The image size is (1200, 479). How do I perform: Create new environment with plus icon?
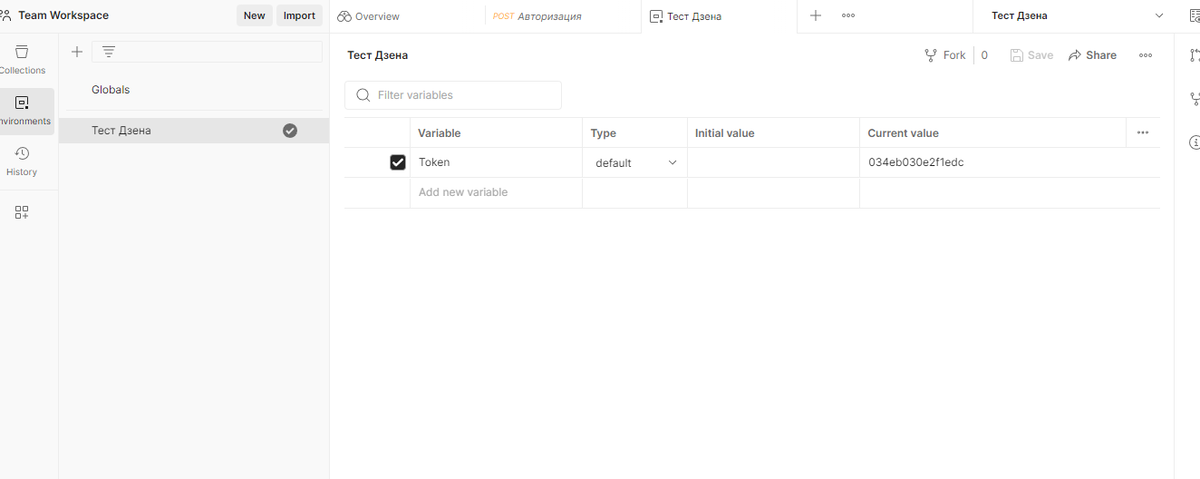point(77,52)
